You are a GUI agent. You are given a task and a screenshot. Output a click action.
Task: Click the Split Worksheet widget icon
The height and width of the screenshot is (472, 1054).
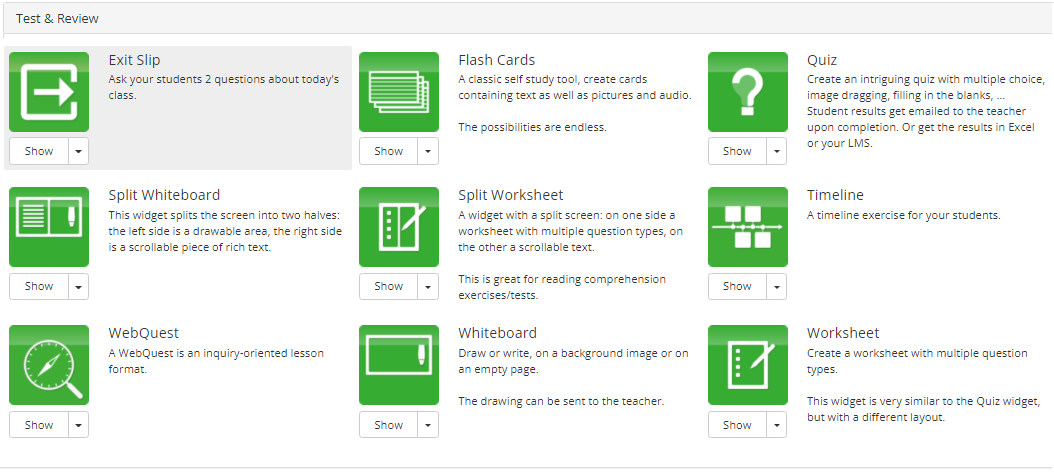(399, 227)
